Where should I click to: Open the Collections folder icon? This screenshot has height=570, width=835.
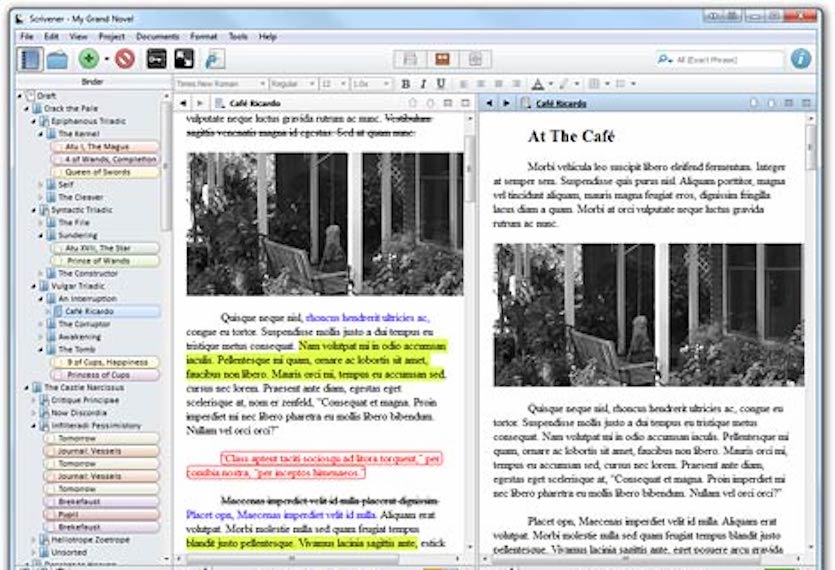coord(57,59)
